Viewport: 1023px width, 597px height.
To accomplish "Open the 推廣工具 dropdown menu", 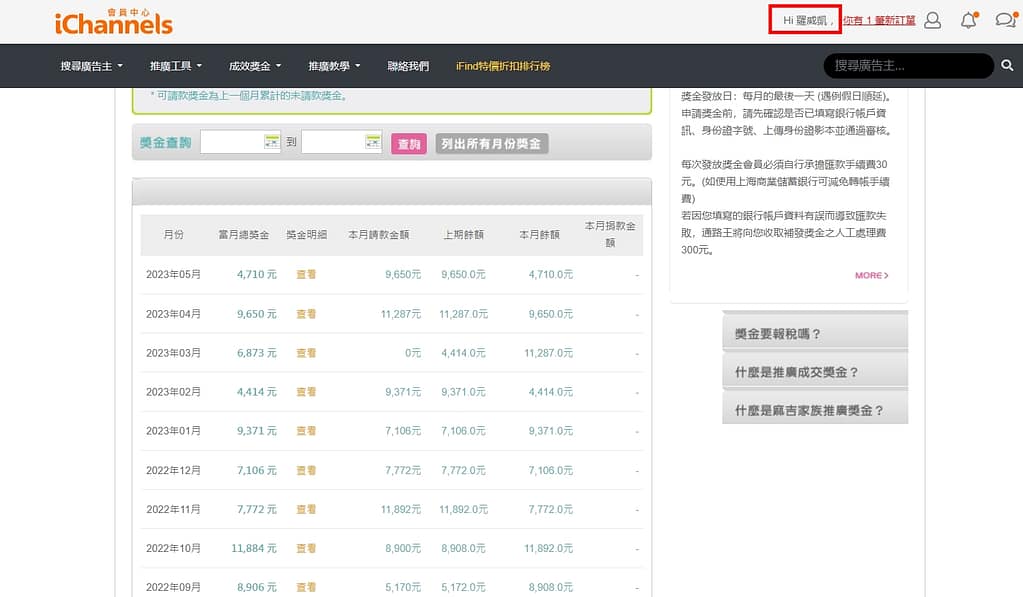I will pyautogui.click(x=172, y=65).
